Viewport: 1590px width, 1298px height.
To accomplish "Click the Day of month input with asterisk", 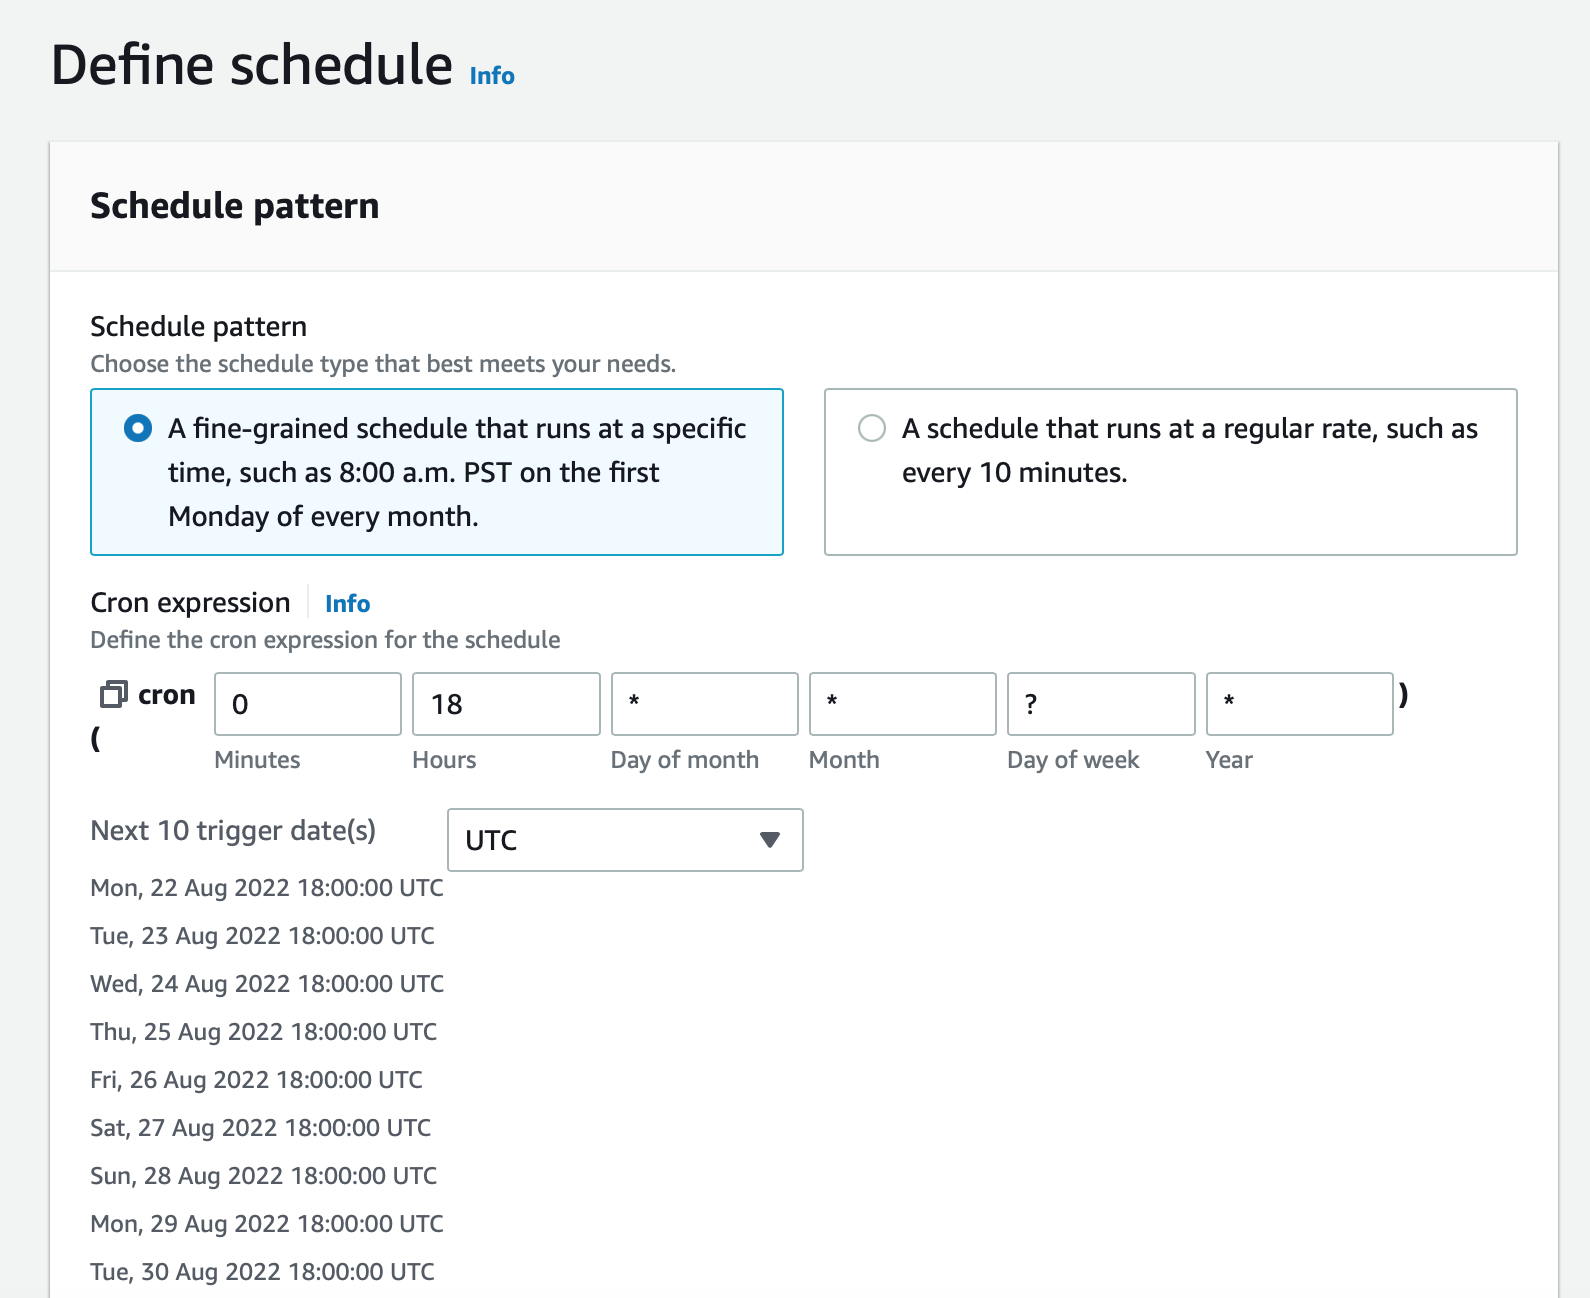I will click(x=704, y=704).
